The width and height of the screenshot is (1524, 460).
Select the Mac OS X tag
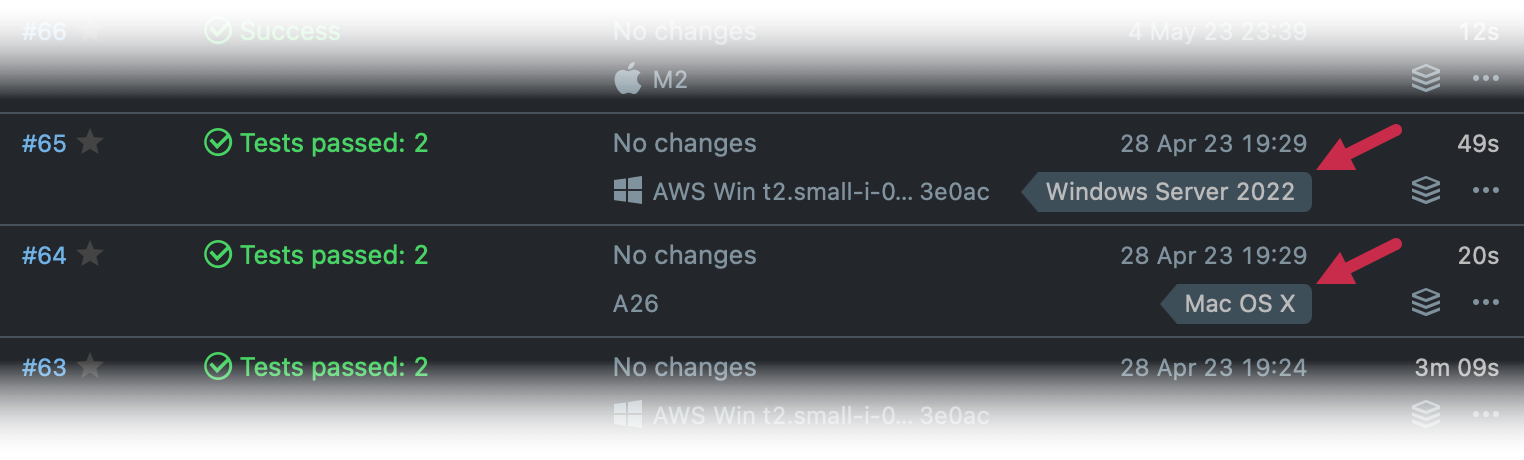point(1239,303)
